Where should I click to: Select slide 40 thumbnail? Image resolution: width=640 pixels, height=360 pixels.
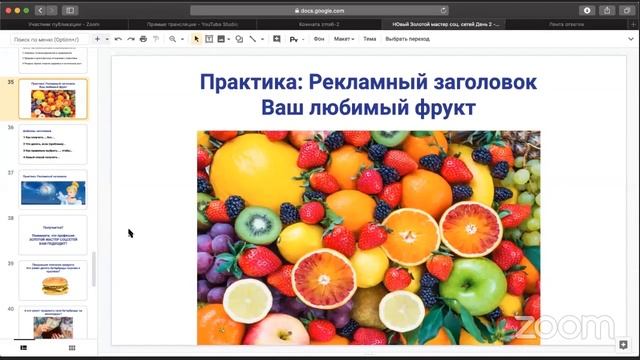pyautogui.click(x=53, y=322)
